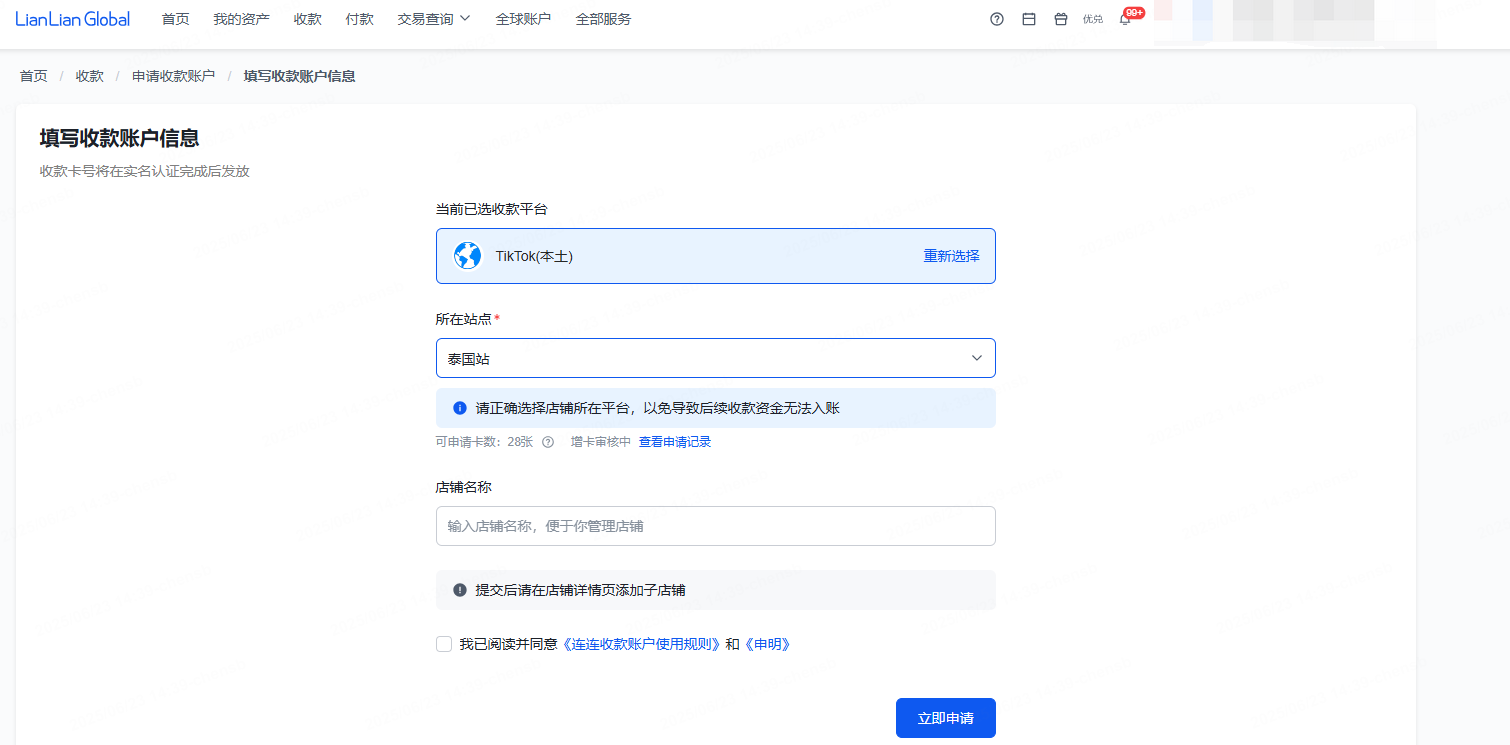Select 收款 in the top navigation
Viewport: 1510px width, 745px height.
point(308,19)
